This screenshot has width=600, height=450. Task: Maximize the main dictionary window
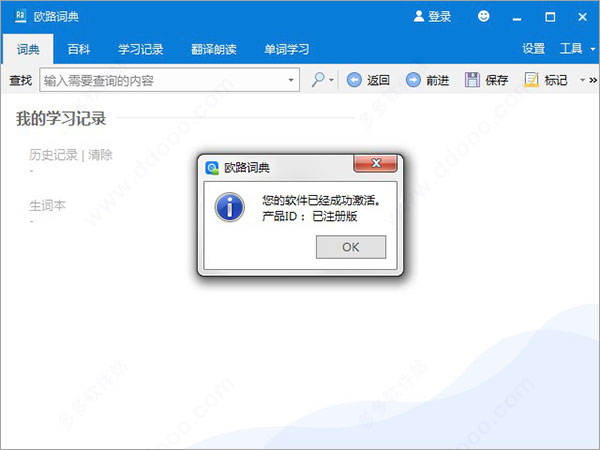point(550,17)
